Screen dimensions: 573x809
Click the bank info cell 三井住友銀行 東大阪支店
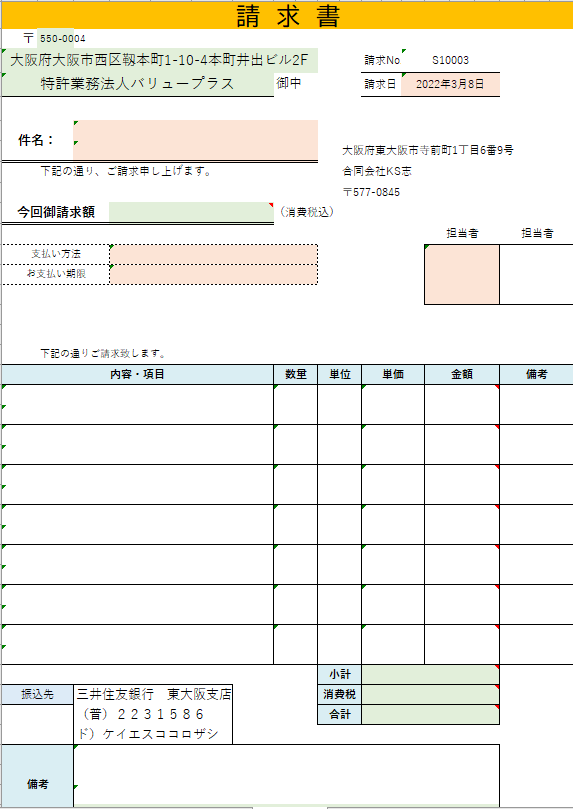(153, 694)
